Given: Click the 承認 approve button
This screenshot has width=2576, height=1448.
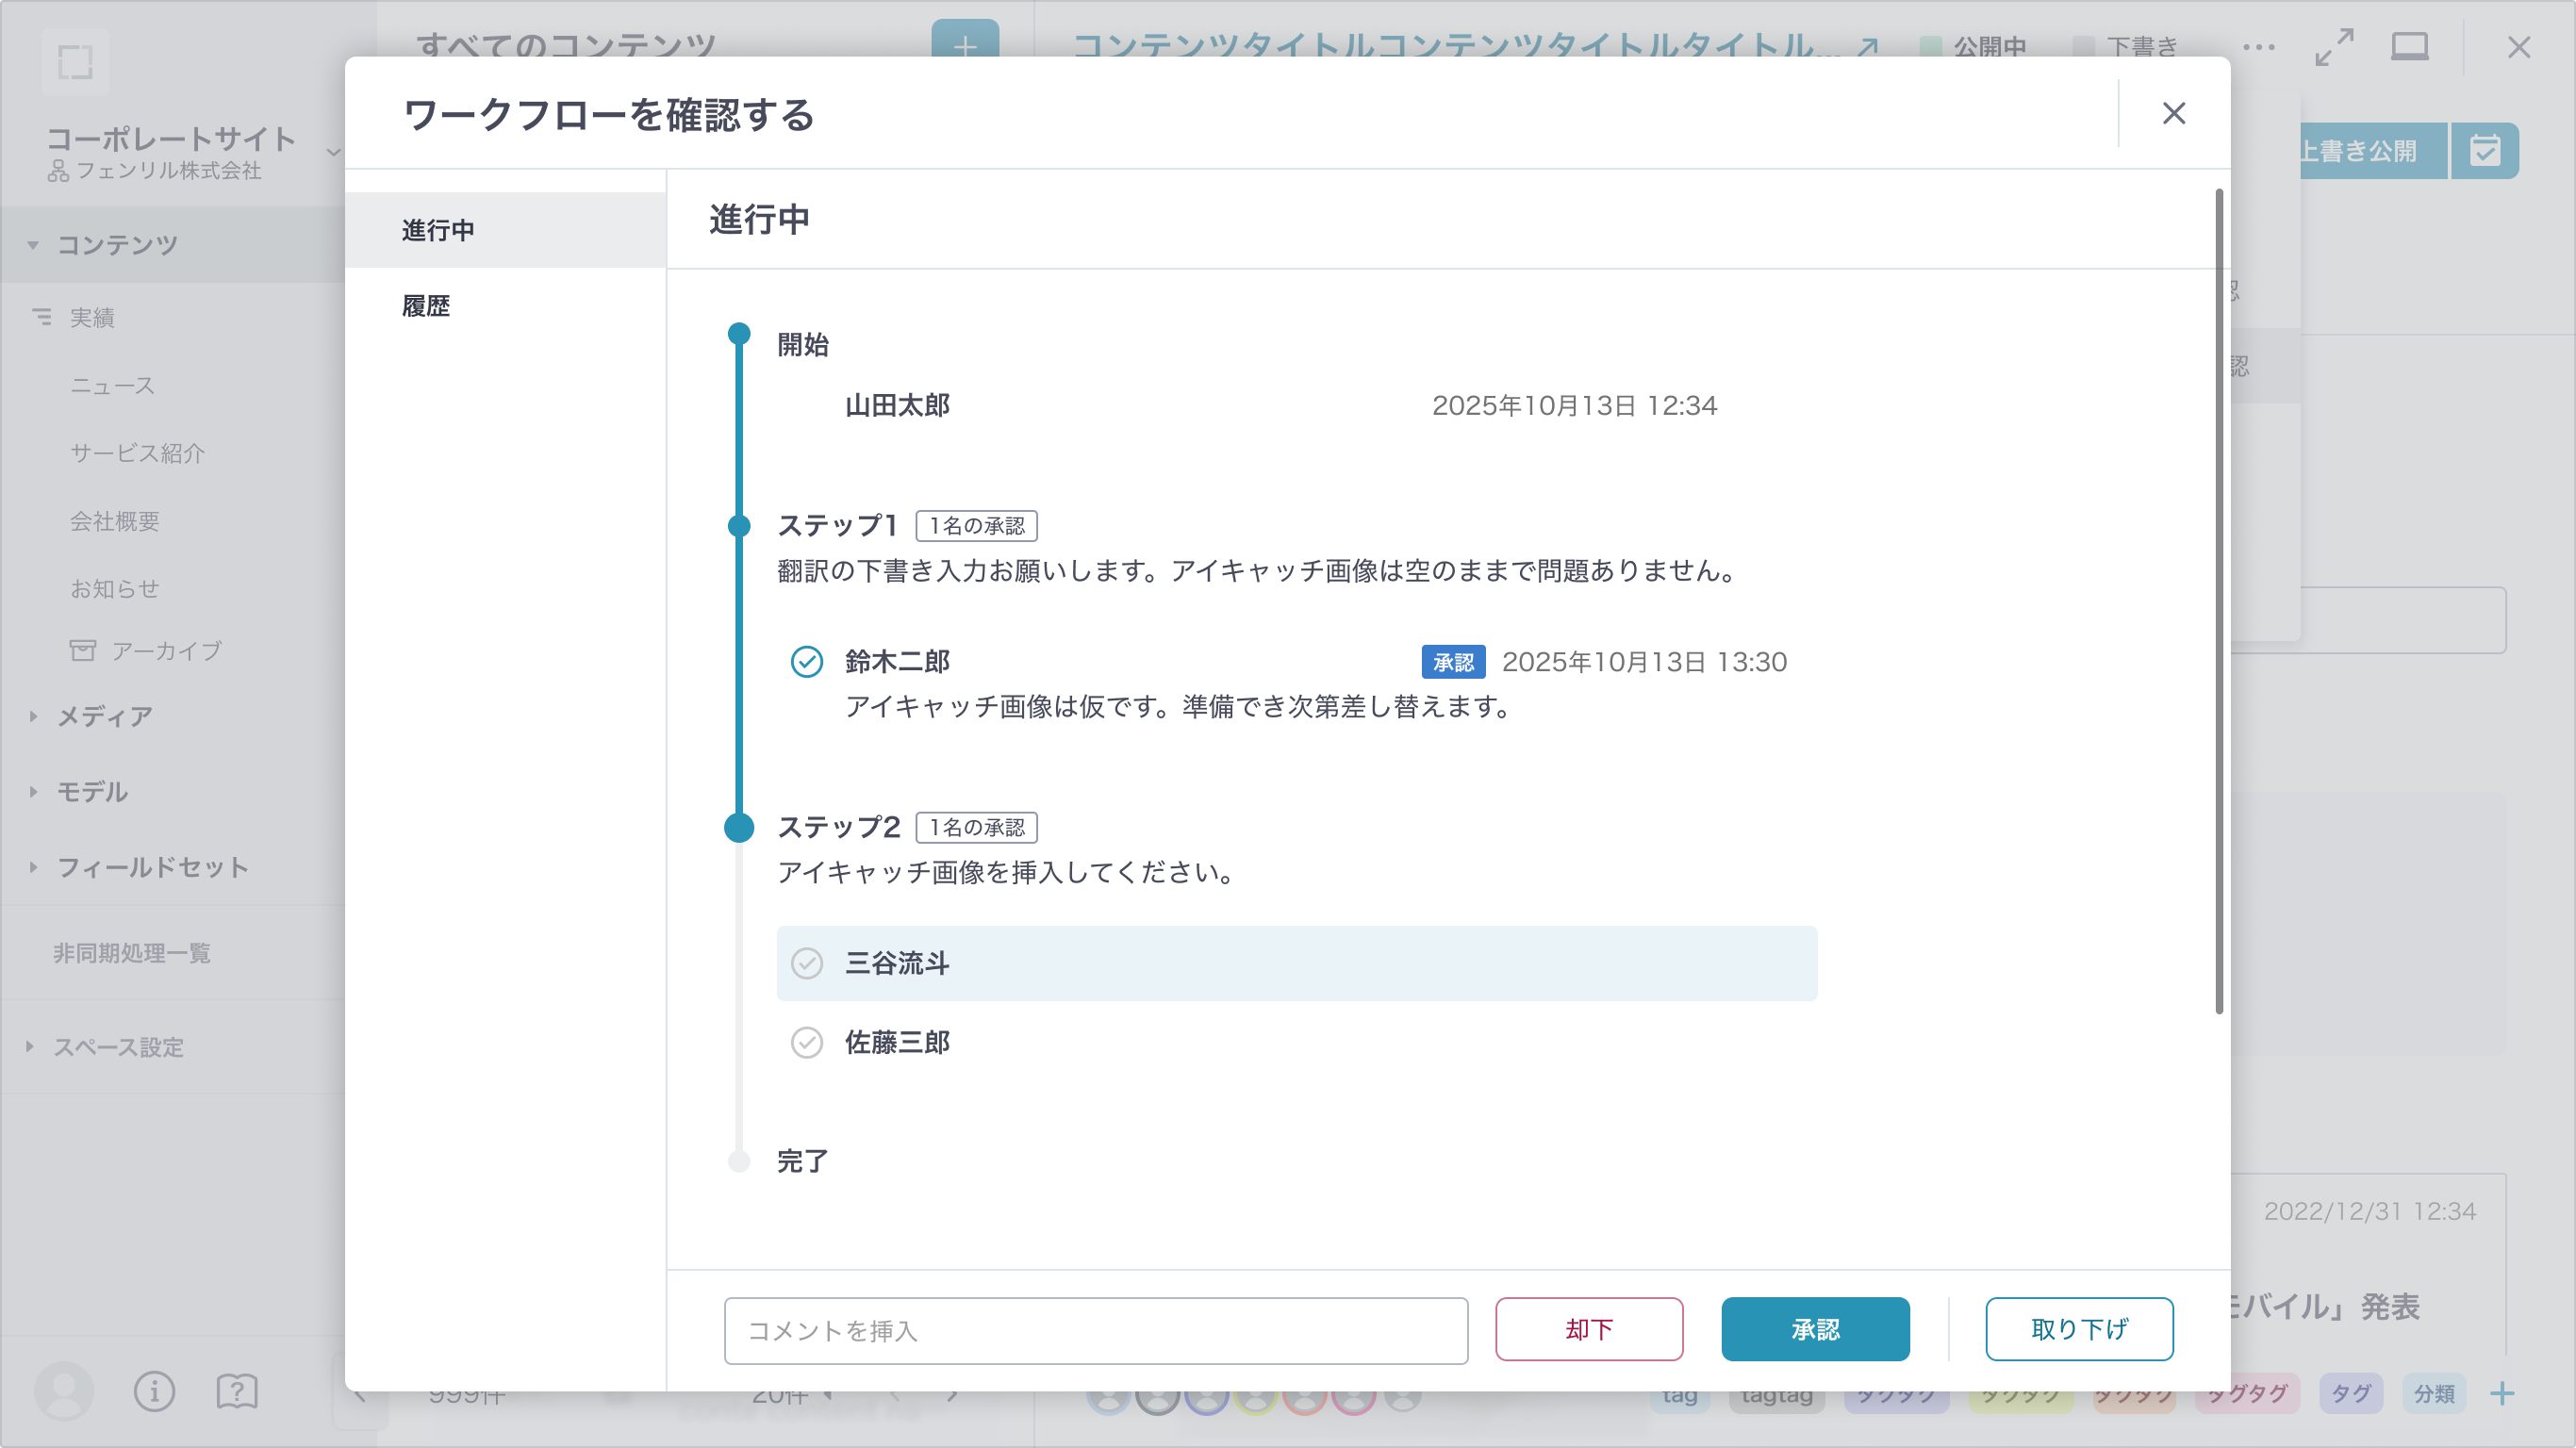Looking at the screenshot, I should pyautogui.click(x=1815, y=1329).
